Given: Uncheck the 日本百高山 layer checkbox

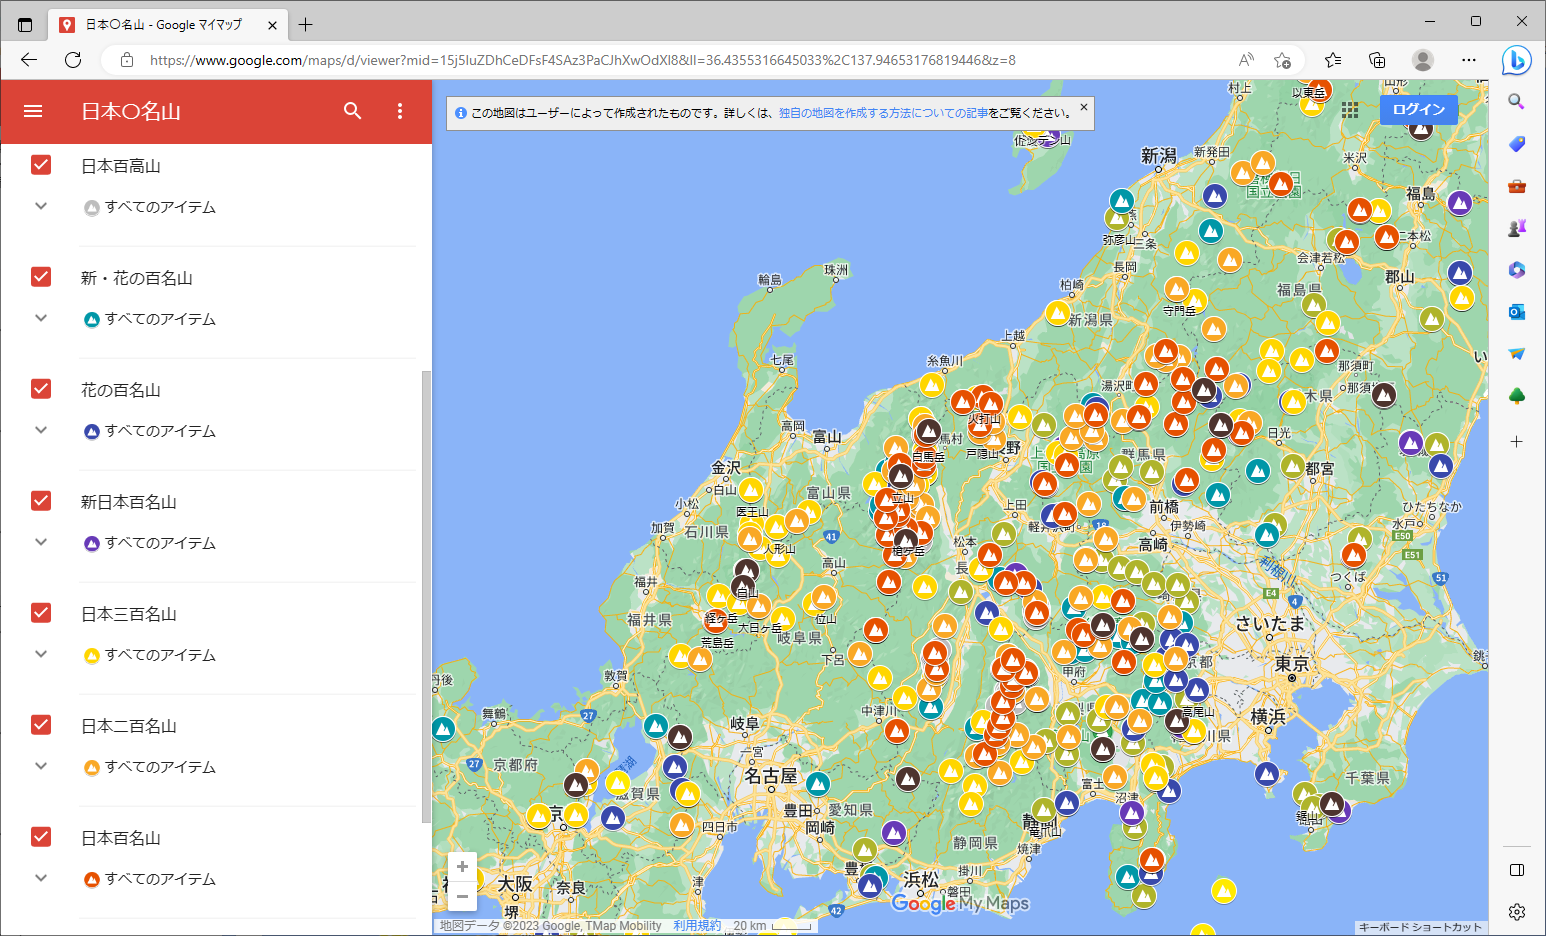Looking at the screenshot, I should click(x=41, y=165).
